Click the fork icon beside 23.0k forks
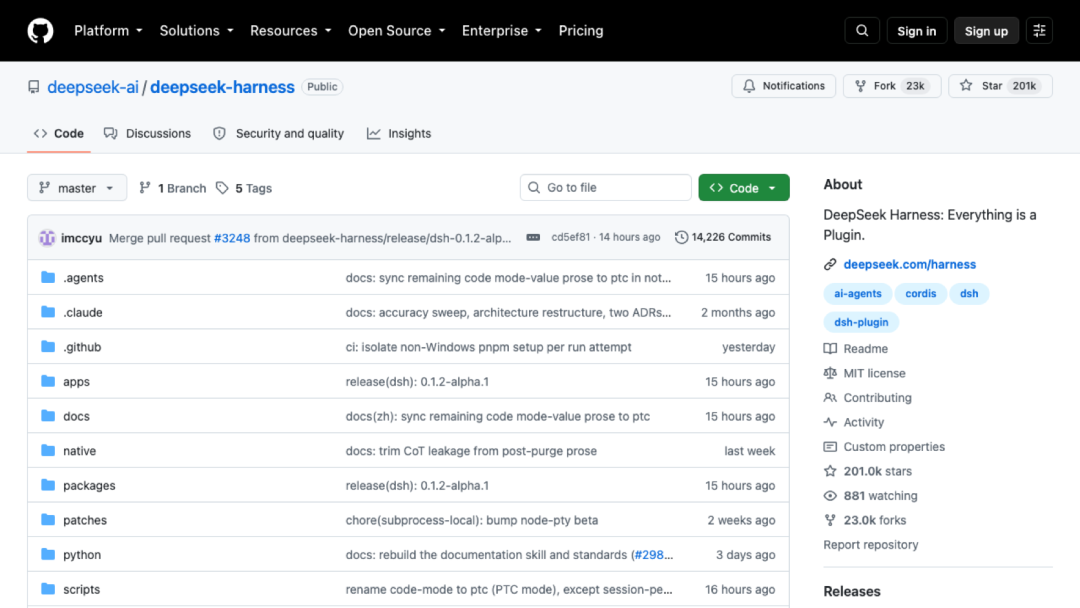The height and width of the screenshot is (608, 1080). 830,521
